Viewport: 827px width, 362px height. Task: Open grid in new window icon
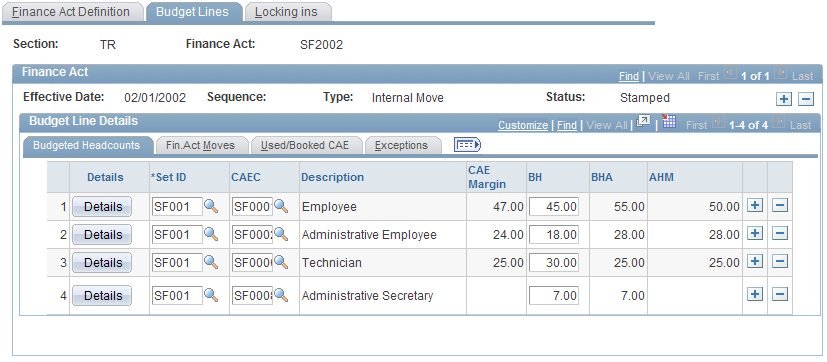(x=643, y=122)
